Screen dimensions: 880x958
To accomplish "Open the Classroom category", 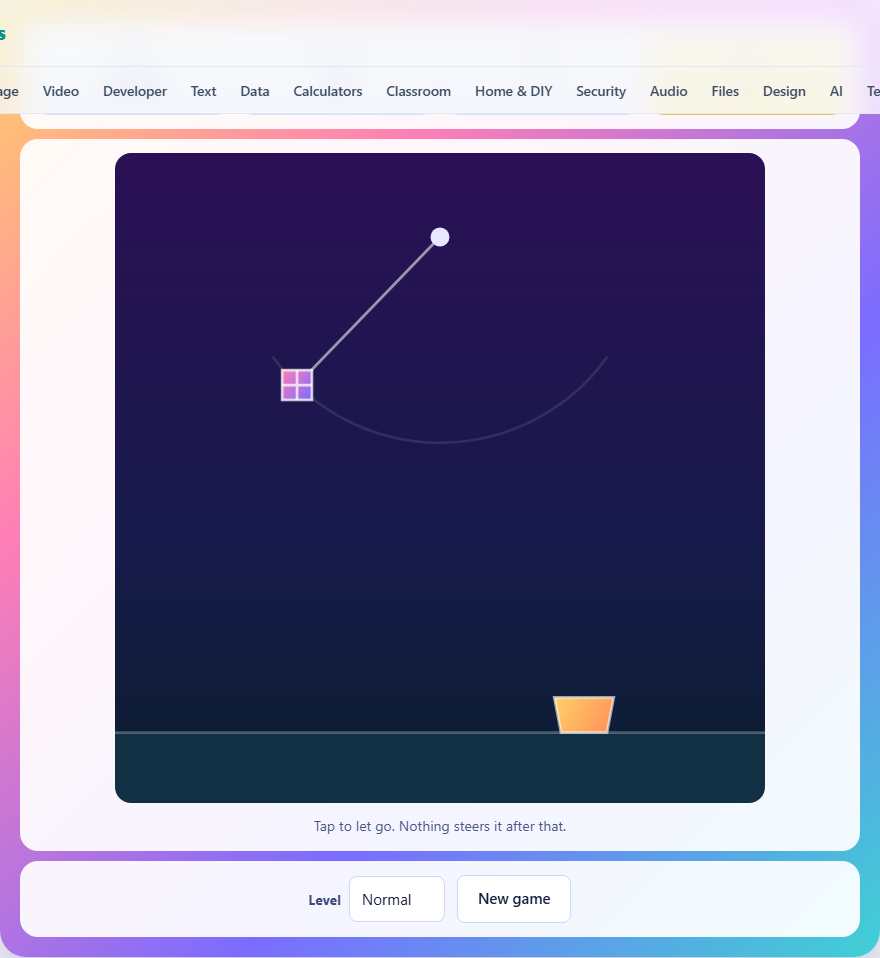I will [x=419, y=91].
